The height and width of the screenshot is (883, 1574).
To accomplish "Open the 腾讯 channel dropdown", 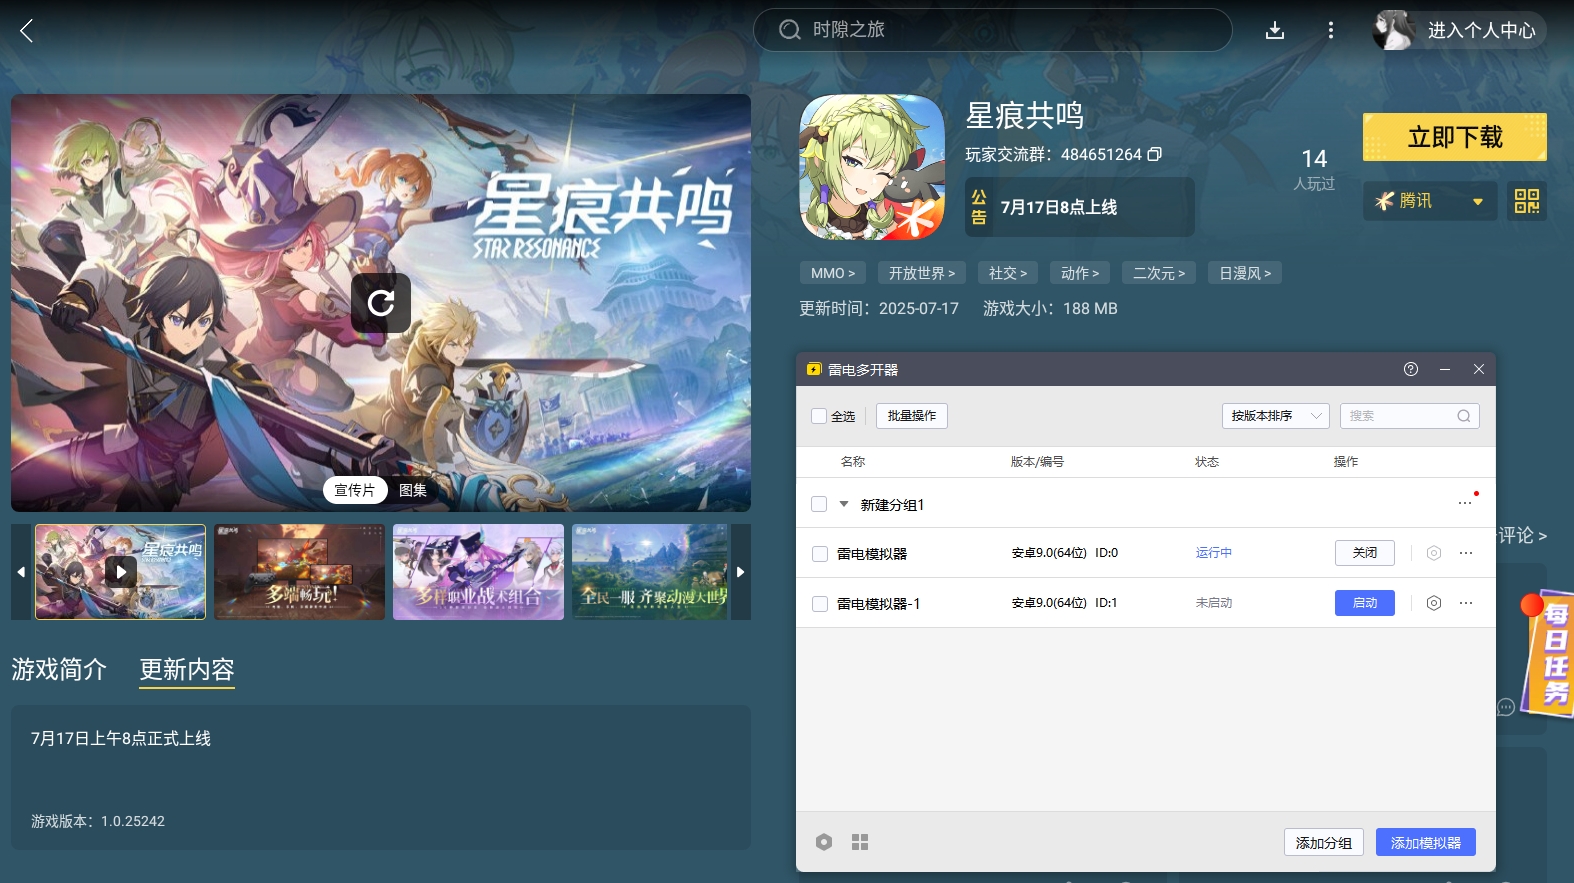I will coord(1430,201).
